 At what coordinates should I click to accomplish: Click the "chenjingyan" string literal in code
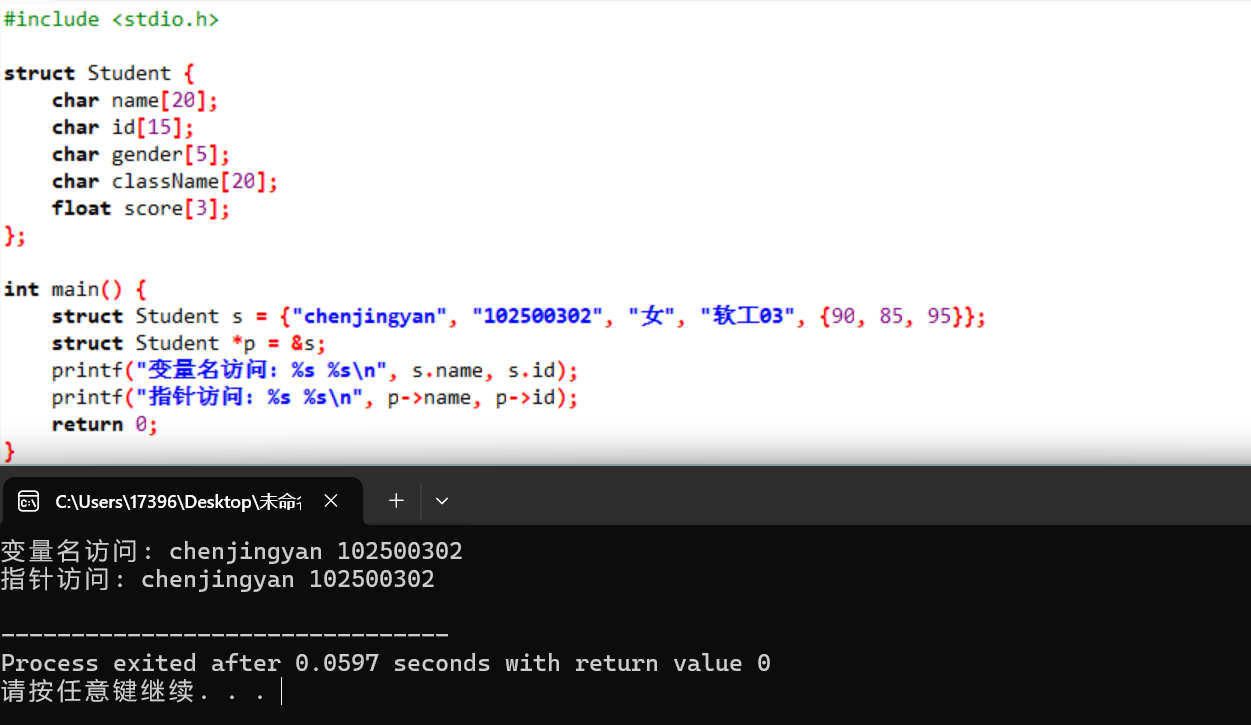coord(369,316)
